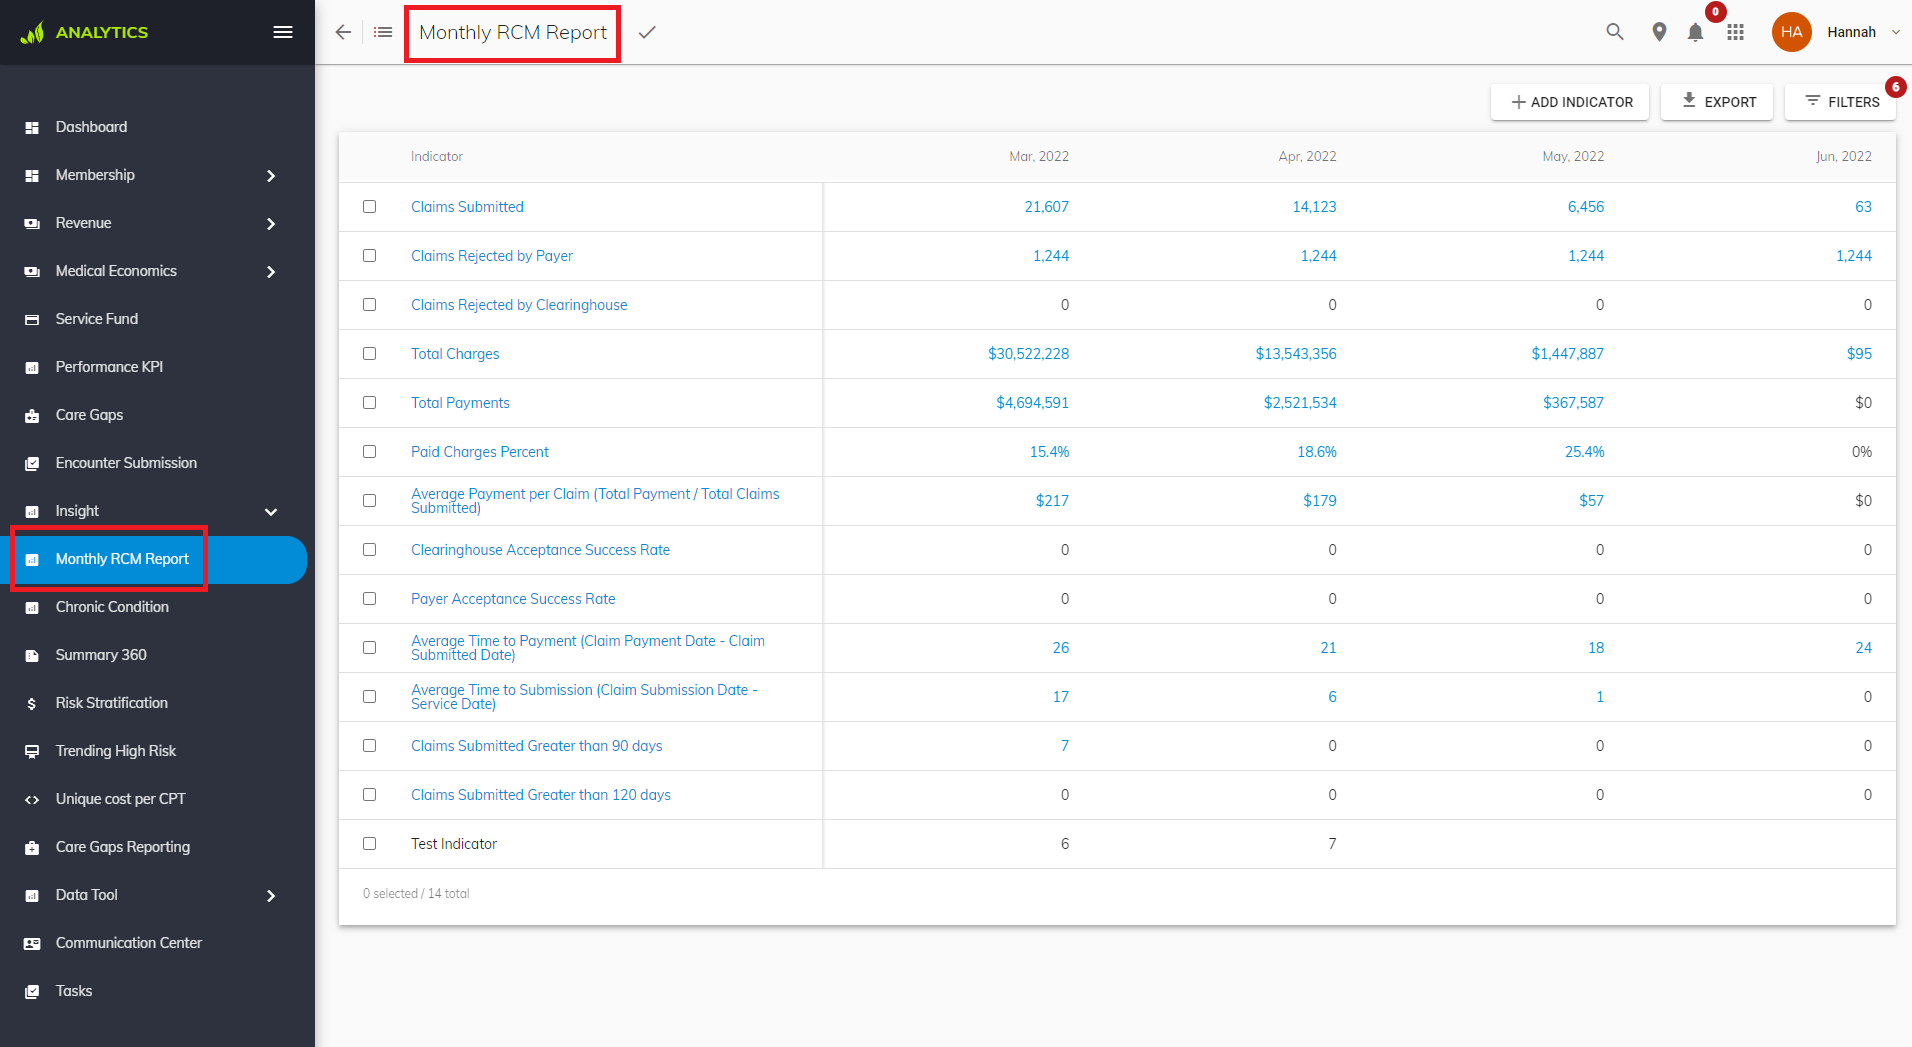Tick the Paid Charges Percent checkbox

coord(370,452)
